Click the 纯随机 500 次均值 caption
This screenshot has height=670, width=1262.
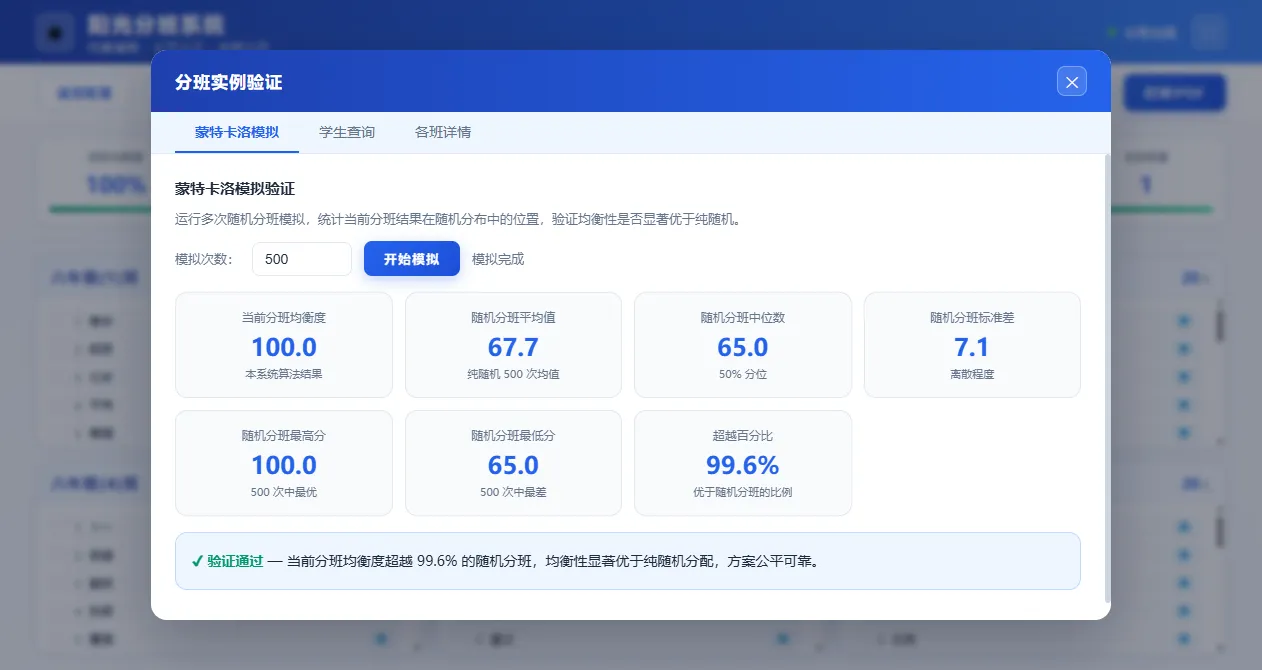[514, 375]
